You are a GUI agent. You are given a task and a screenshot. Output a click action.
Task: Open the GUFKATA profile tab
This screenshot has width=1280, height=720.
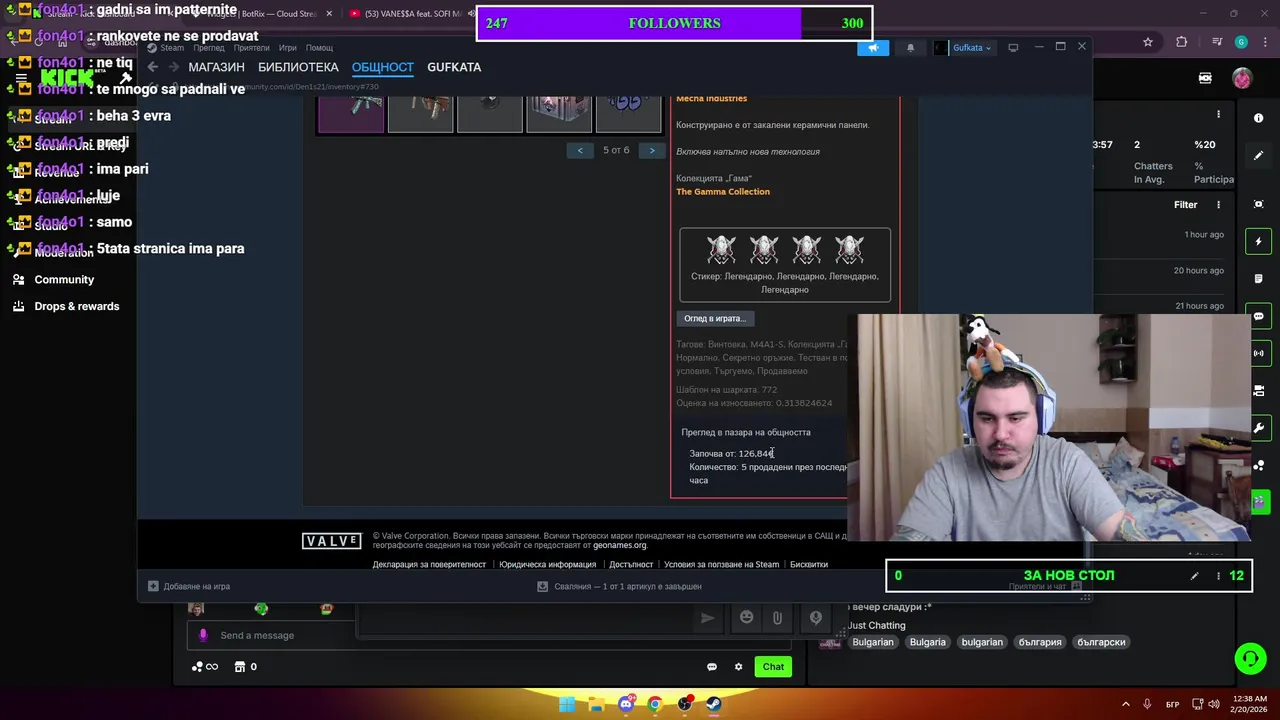(x=454, y=67)
